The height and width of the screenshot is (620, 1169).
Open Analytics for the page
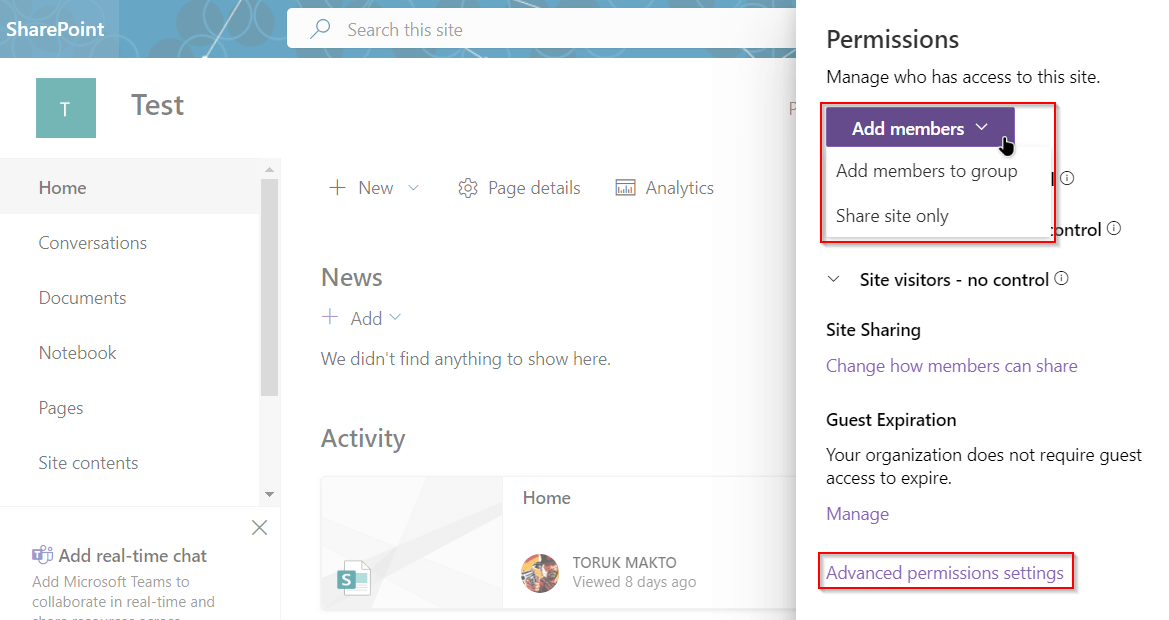tap(664, 187)
